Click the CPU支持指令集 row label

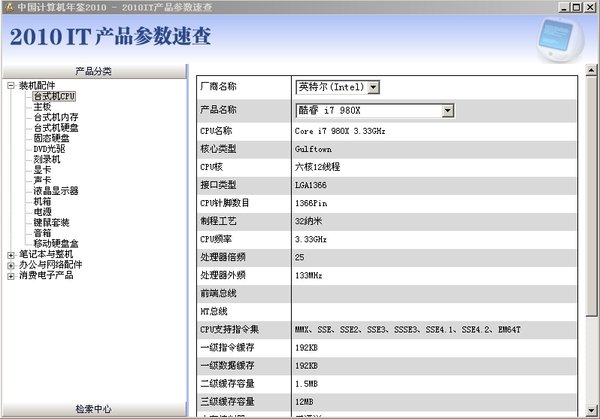[230, 329]
